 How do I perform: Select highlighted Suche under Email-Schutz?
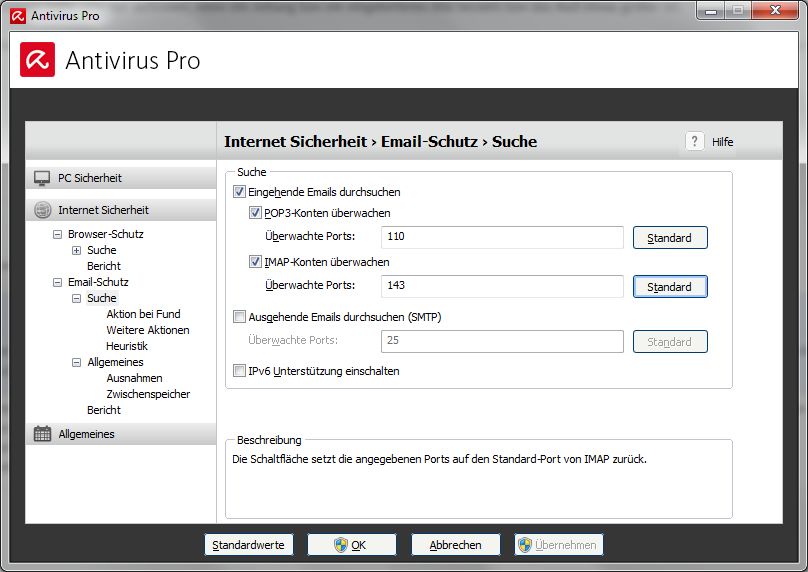(102, 298)
